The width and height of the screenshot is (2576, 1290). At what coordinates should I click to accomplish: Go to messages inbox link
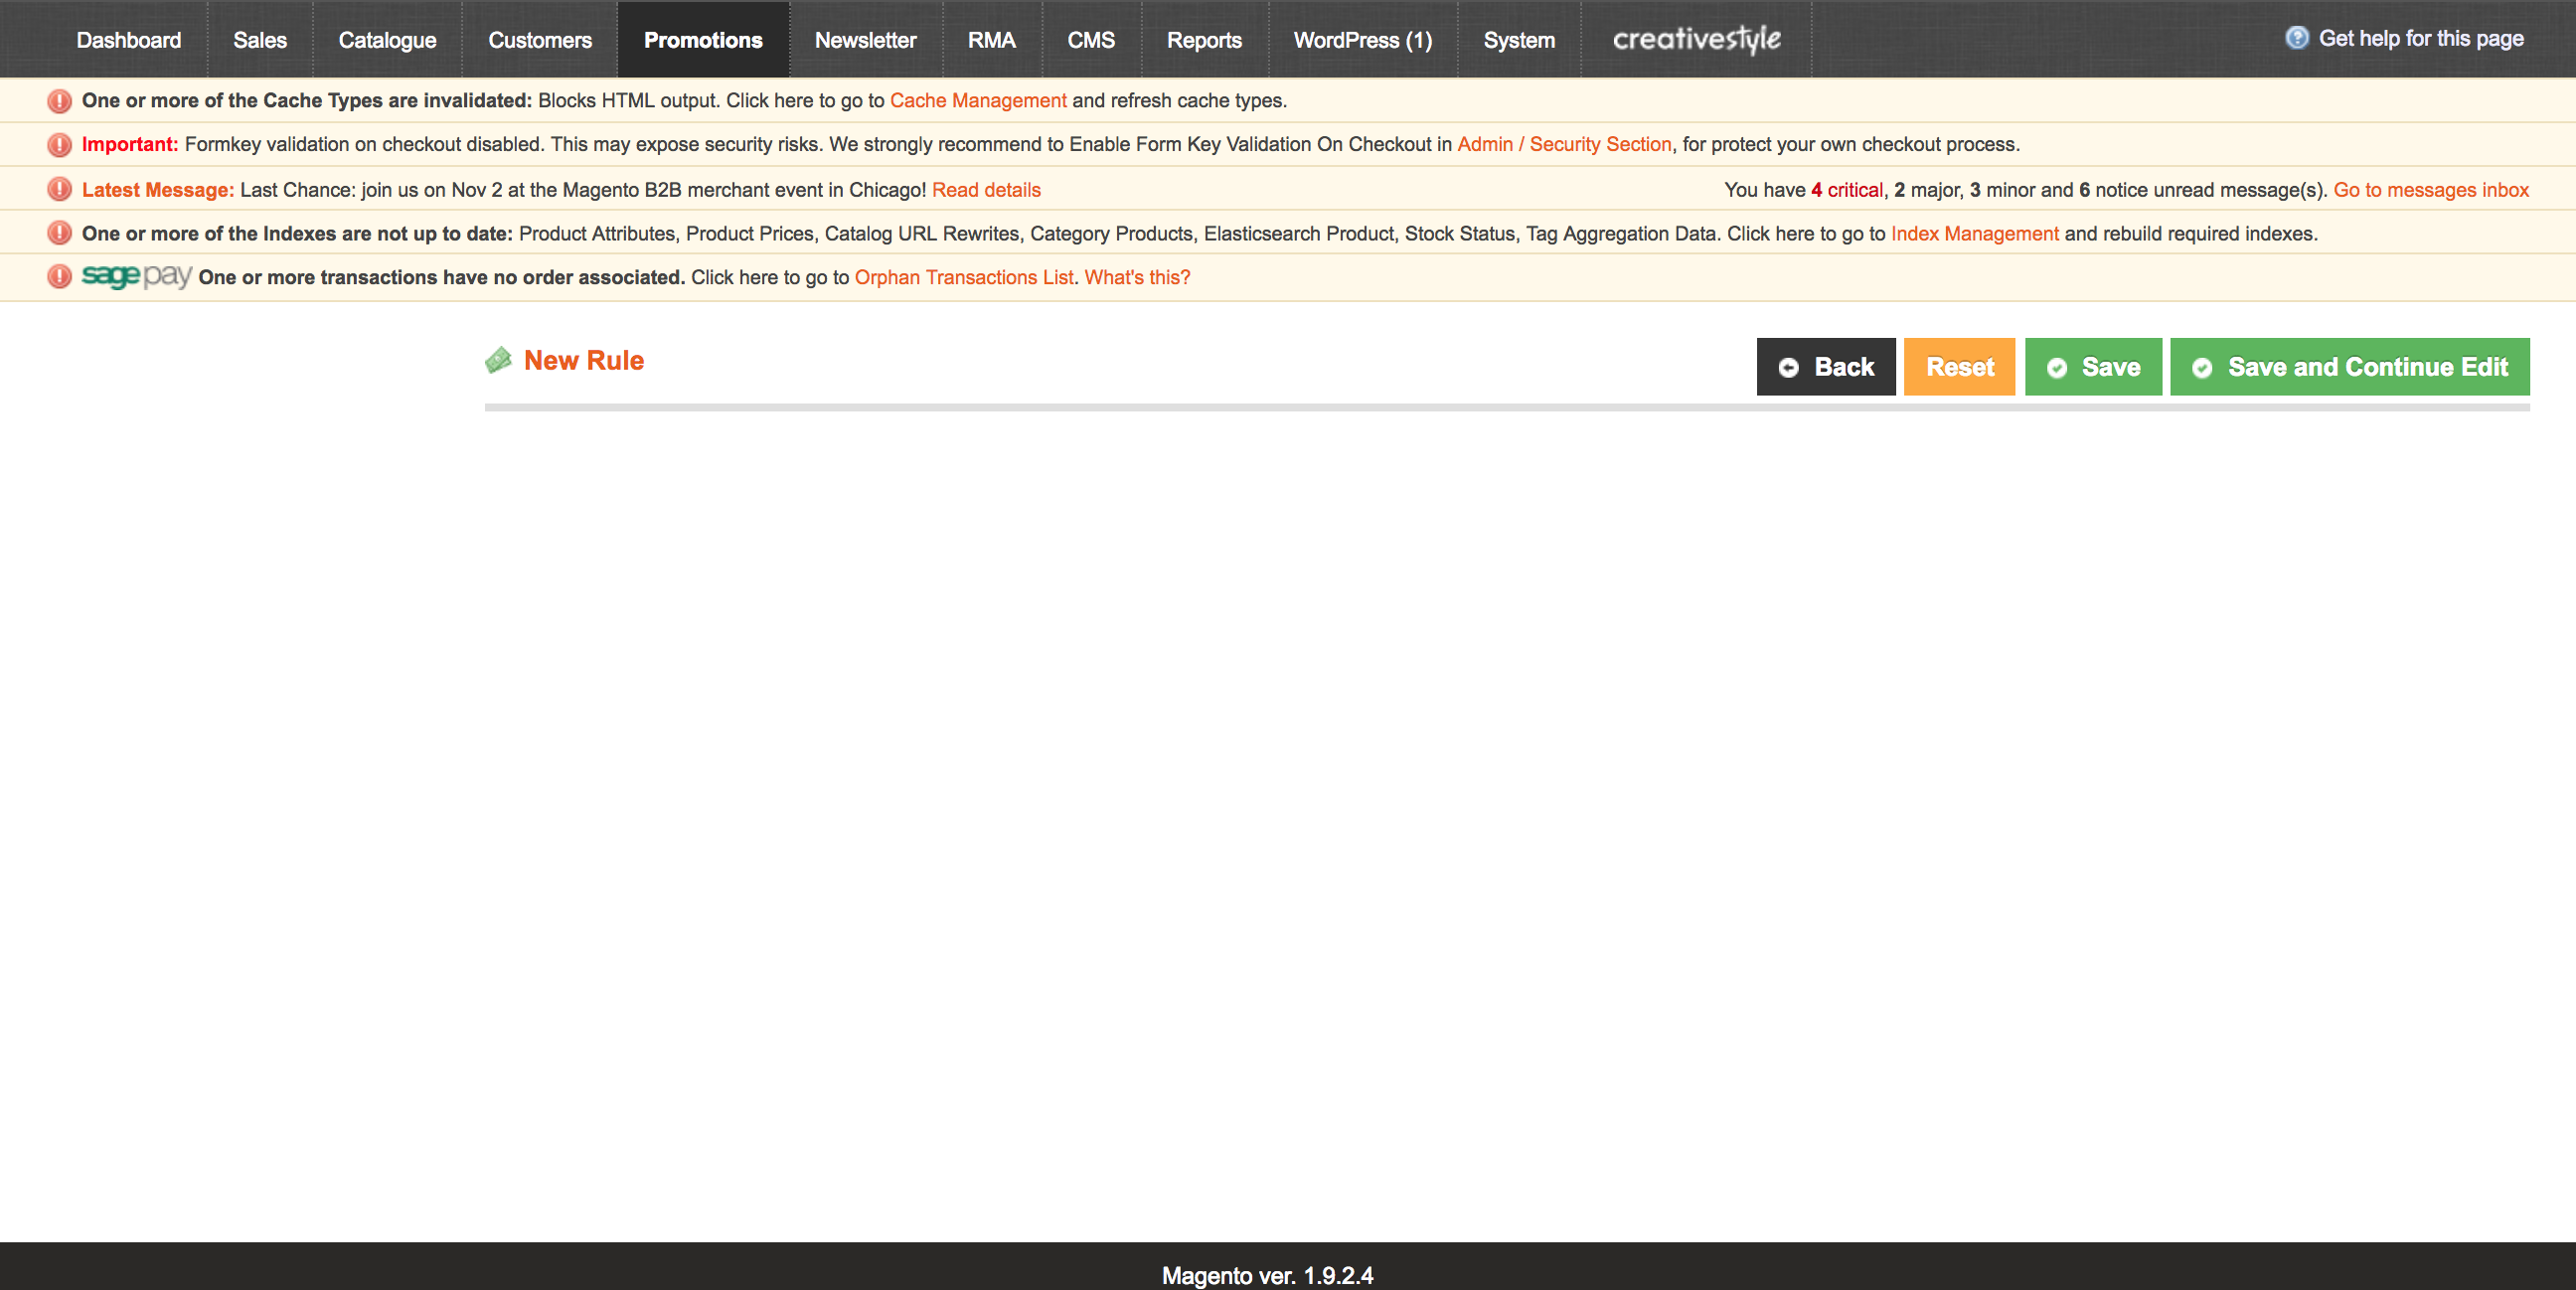point(2436,189)
